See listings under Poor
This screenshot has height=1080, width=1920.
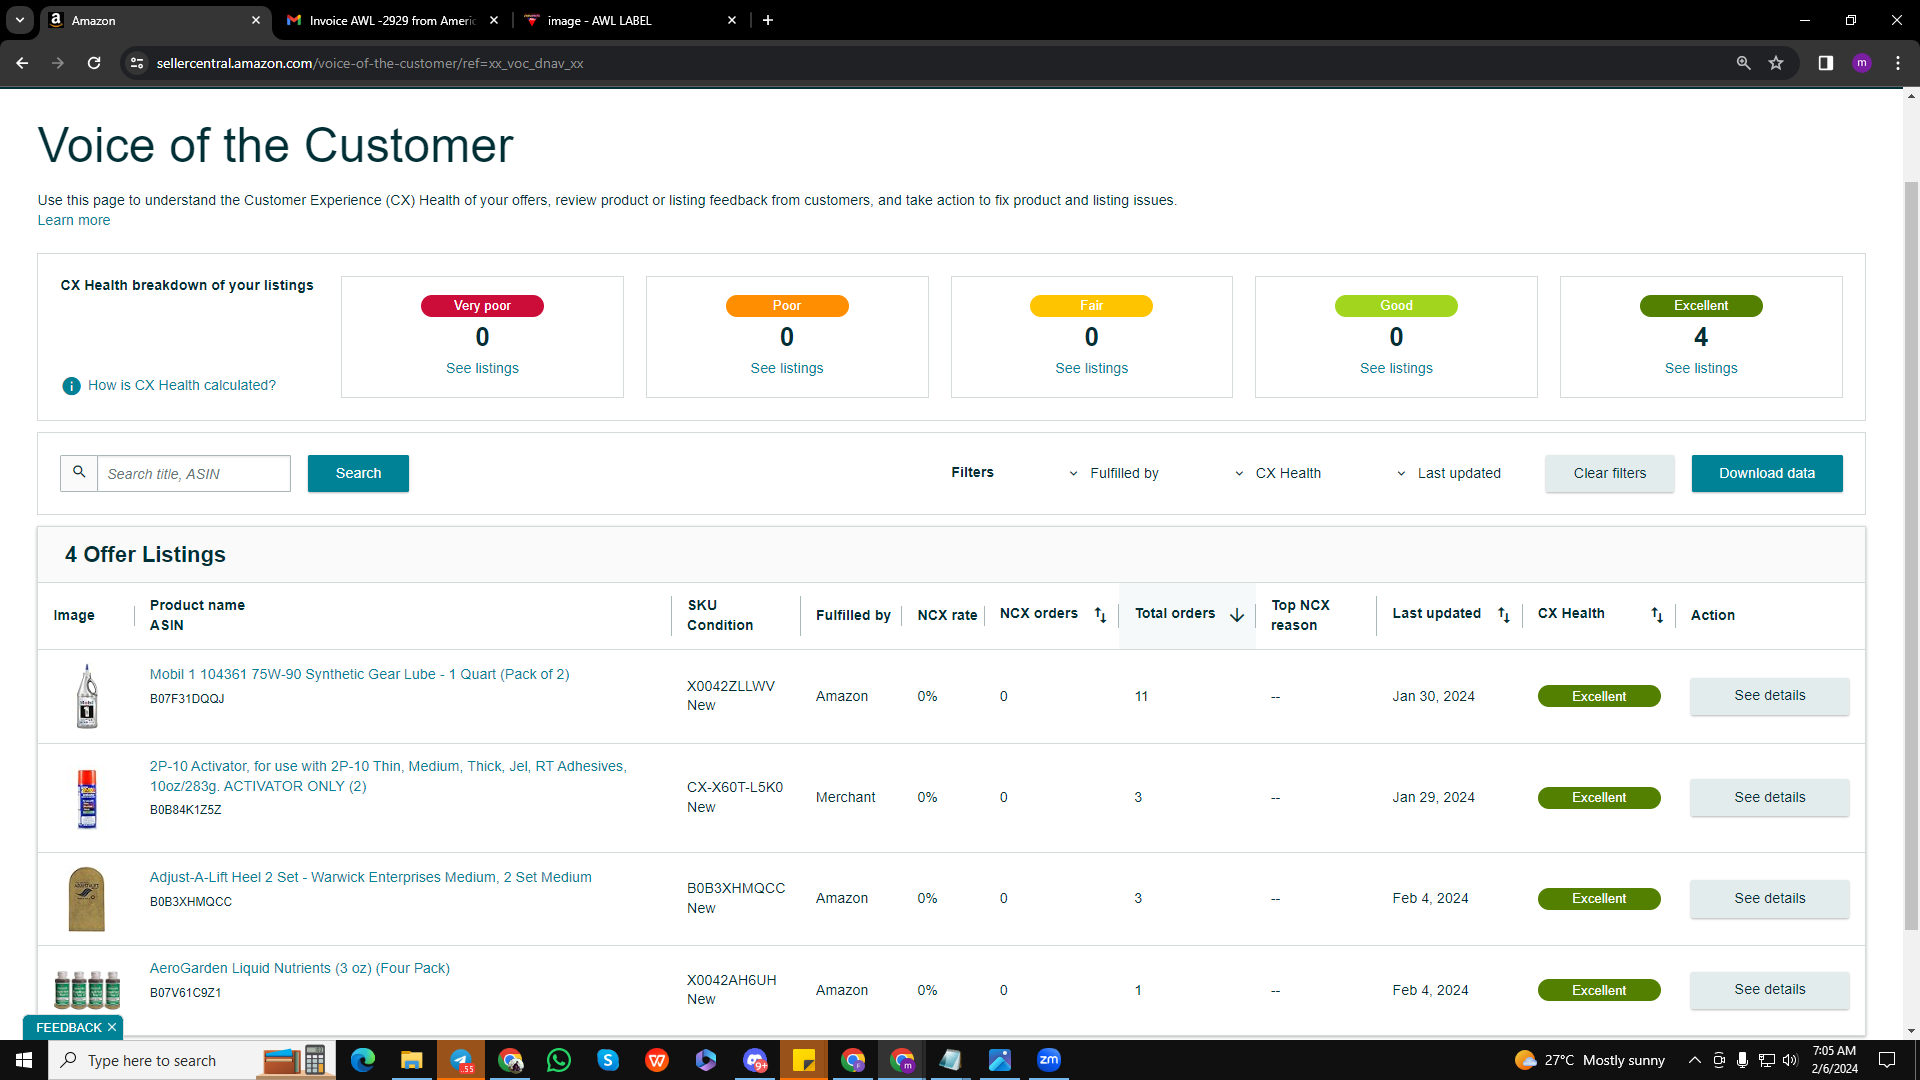[787, 368]
